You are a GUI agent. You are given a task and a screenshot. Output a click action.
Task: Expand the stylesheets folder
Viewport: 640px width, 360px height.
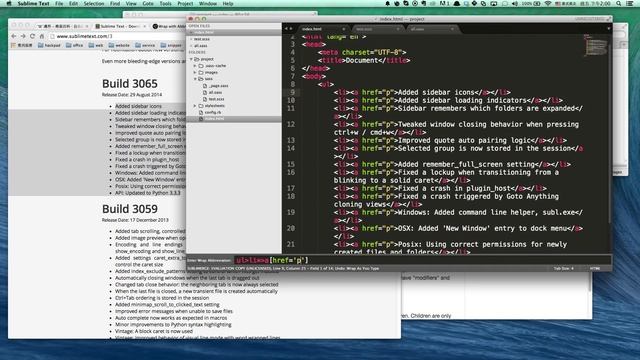(x=195, y=106)
